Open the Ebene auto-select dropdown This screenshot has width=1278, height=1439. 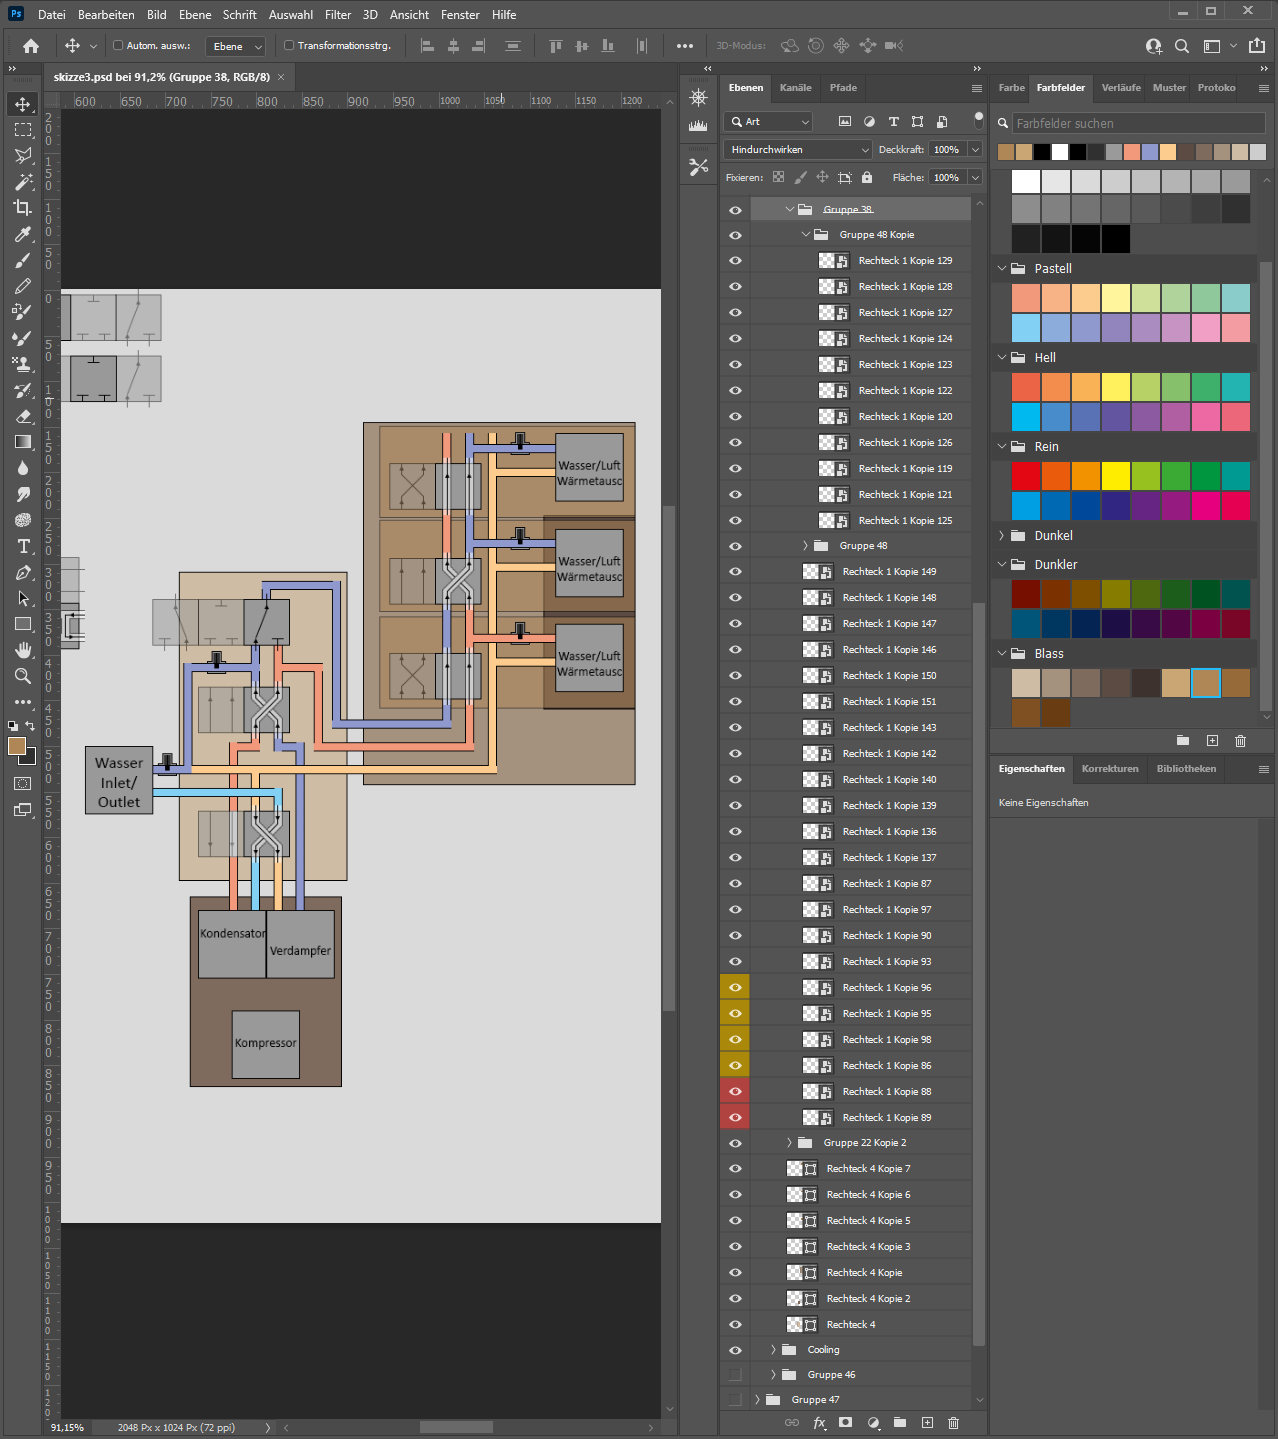[236, 46]
